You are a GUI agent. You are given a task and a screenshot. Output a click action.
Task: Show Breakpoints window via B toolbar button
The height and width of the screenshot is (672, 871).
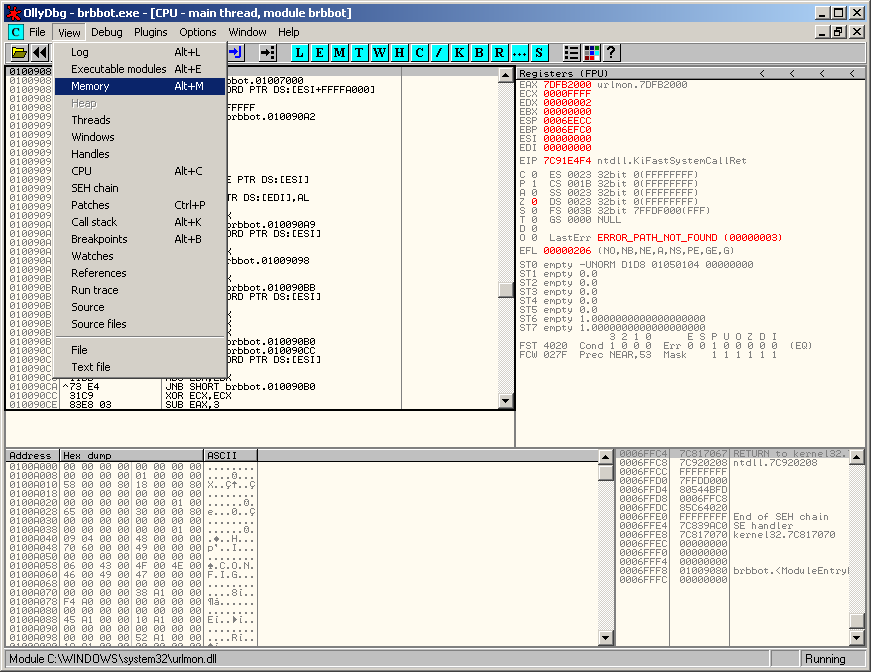click(x=480, y=52)
